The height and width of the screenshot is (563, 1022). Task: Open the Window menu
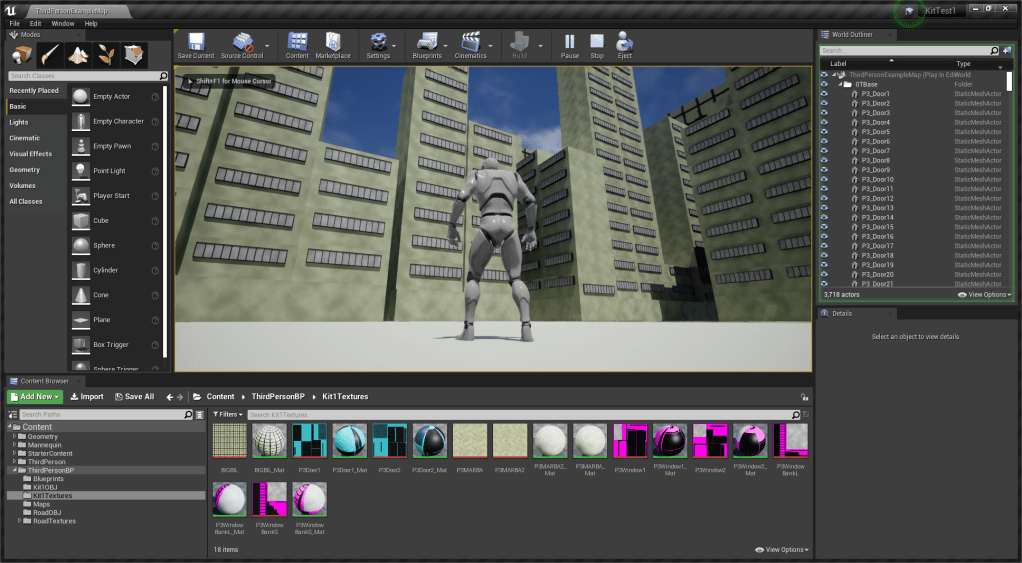tap(62, 23)
